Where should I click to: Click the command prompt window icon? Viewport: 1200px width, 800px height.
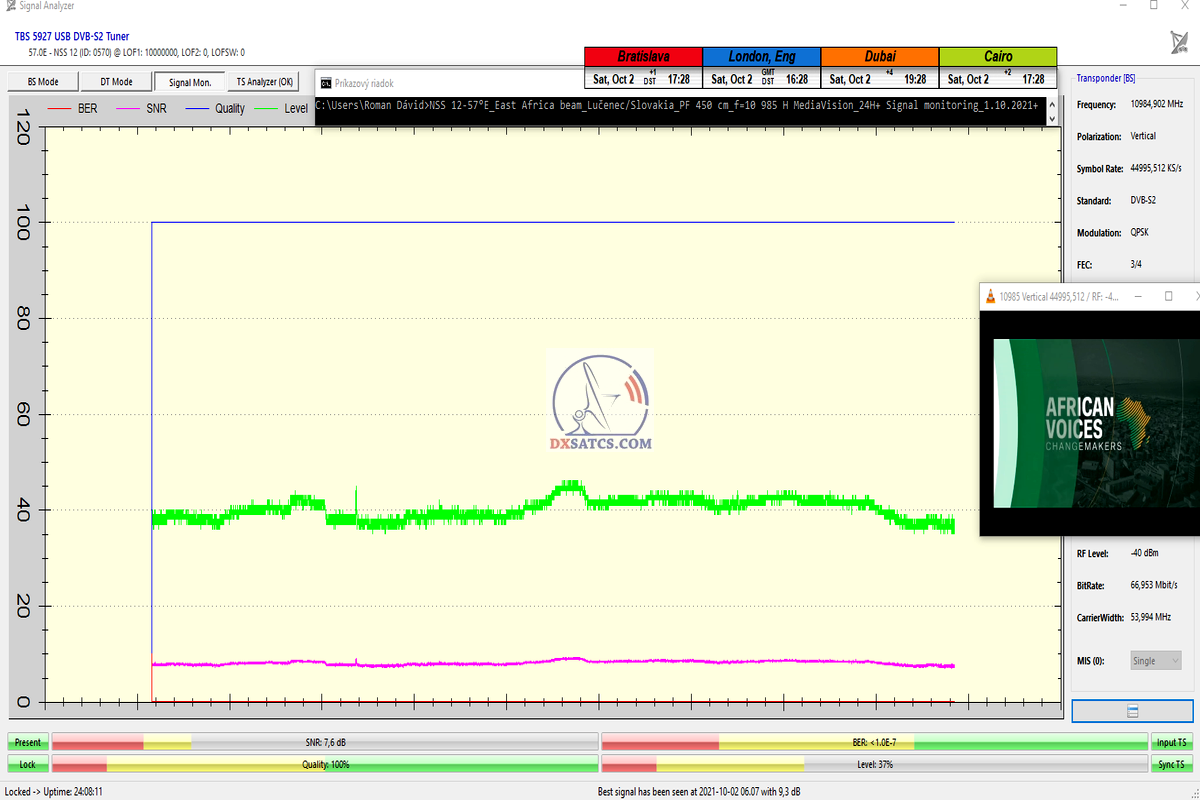[325, 83]
